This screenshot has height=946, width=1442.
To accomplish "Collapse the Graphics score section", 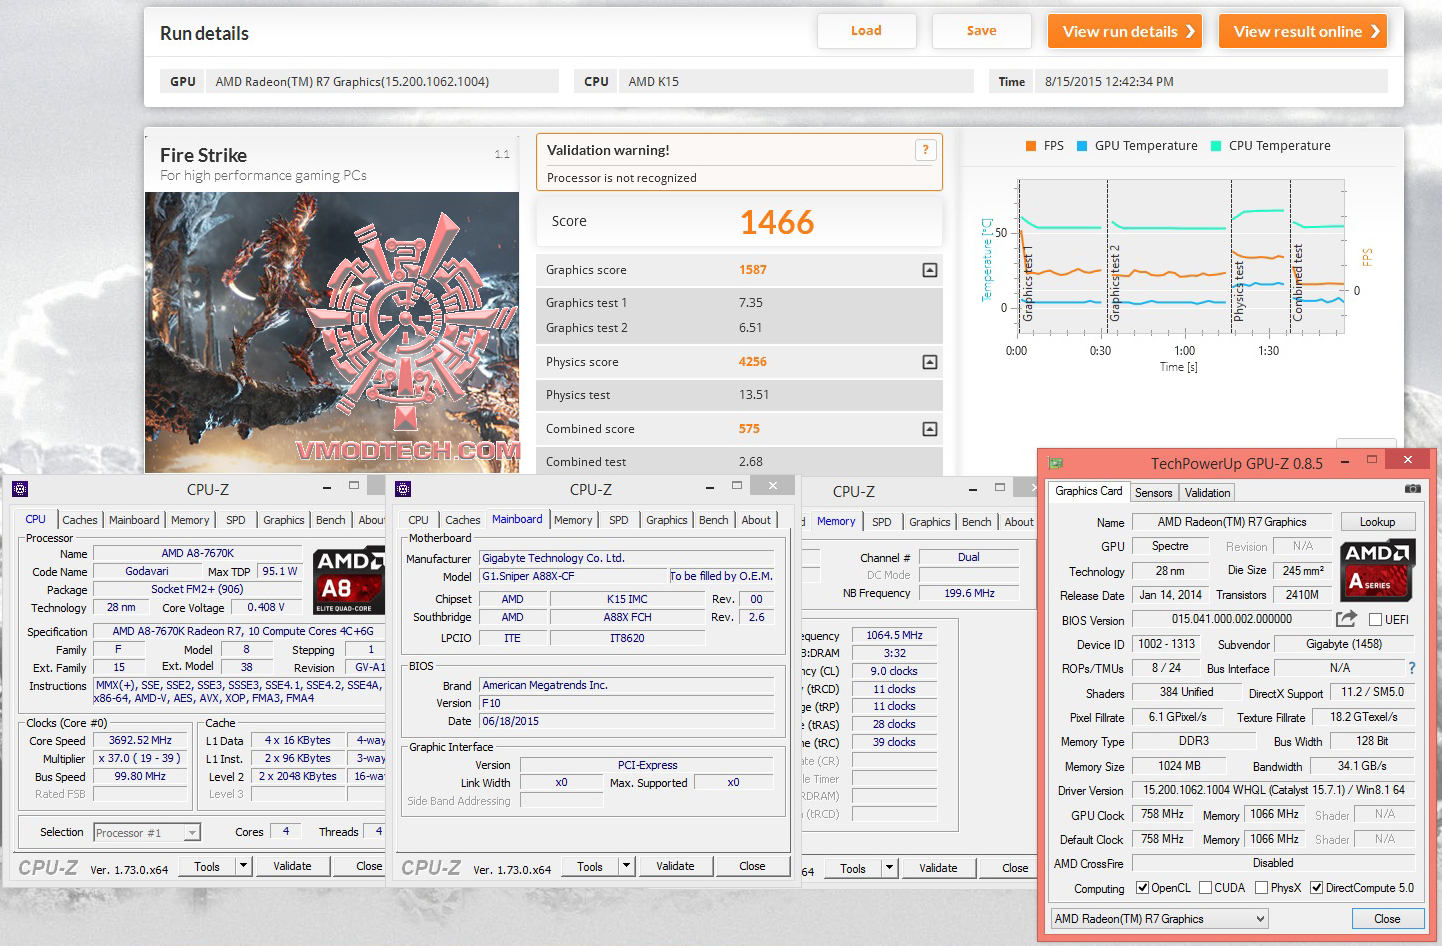I will 930,270.
